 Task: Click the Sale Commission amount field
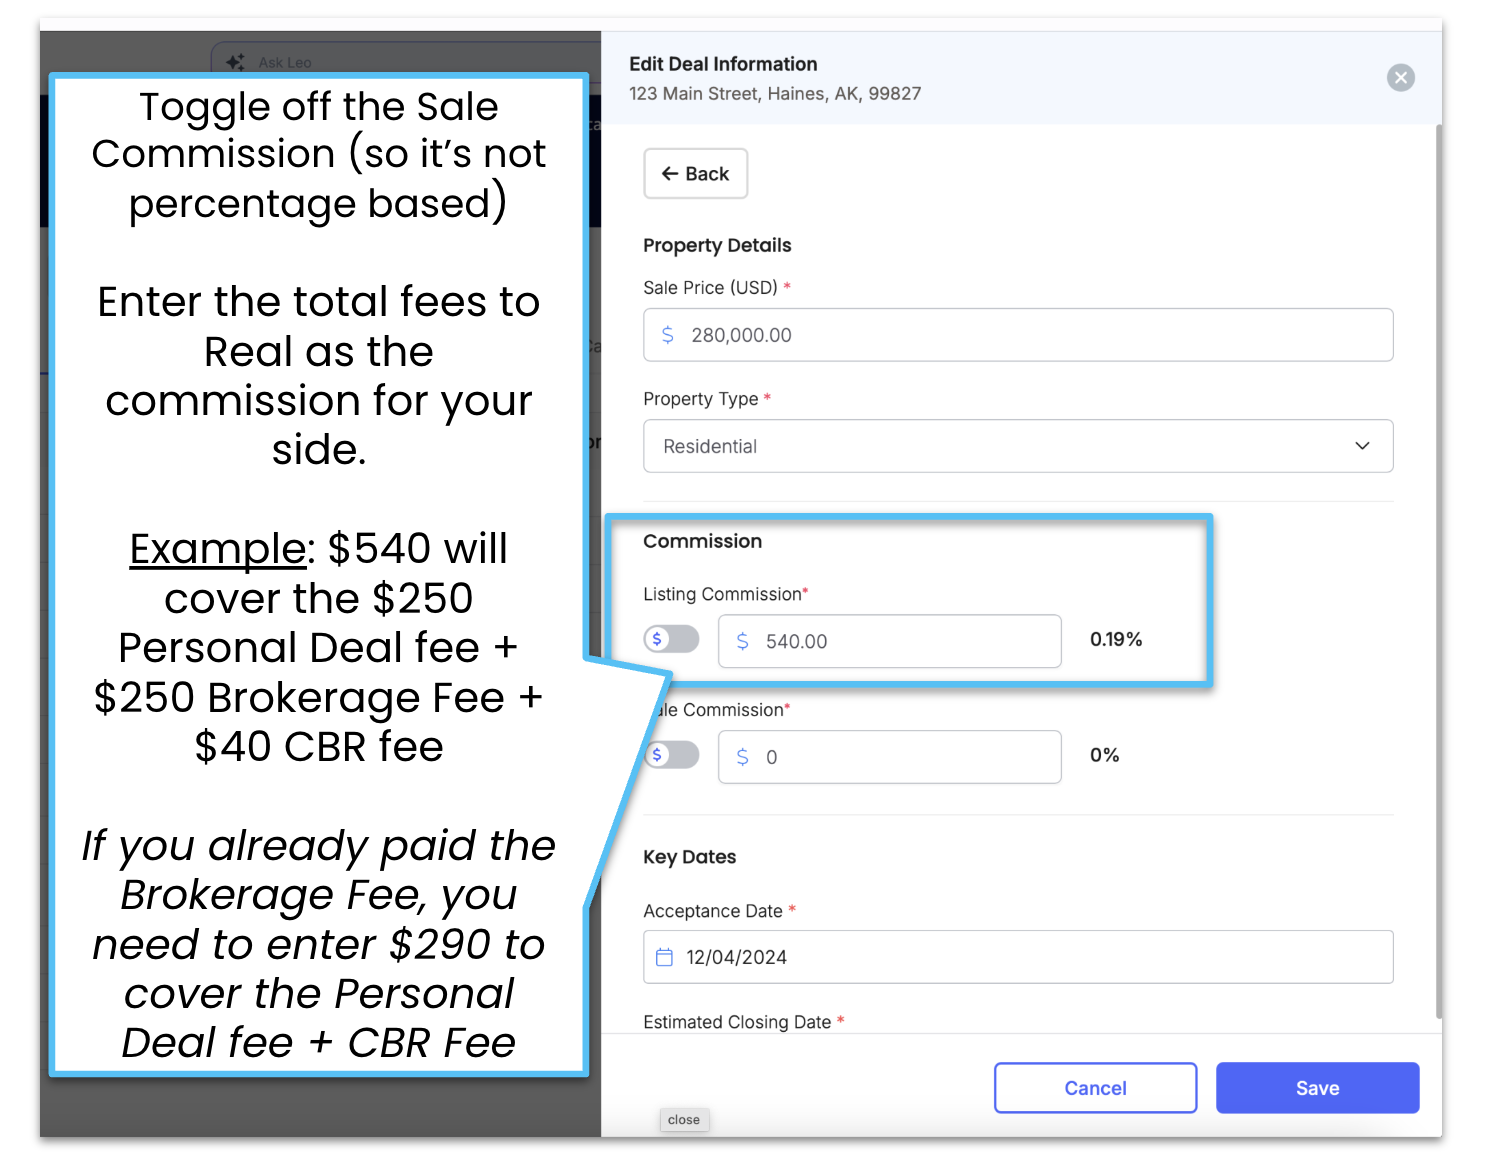pos(889,757)
